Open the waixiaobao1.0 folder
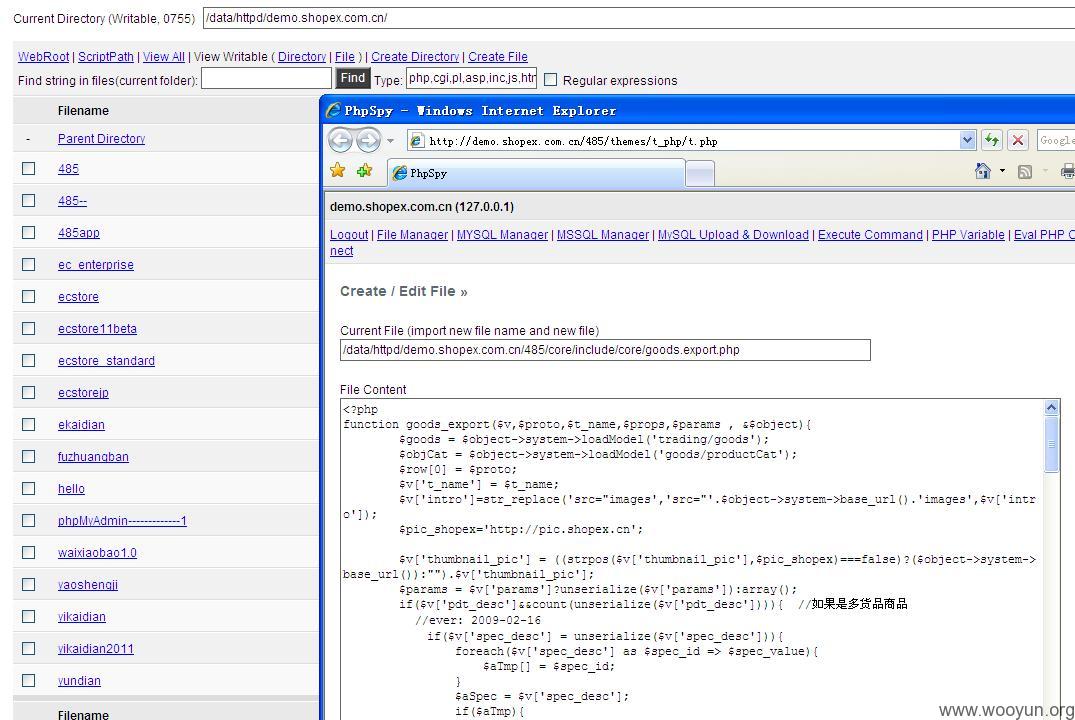The height and width of the screenshot is (720, 1075). click(97, 553)
